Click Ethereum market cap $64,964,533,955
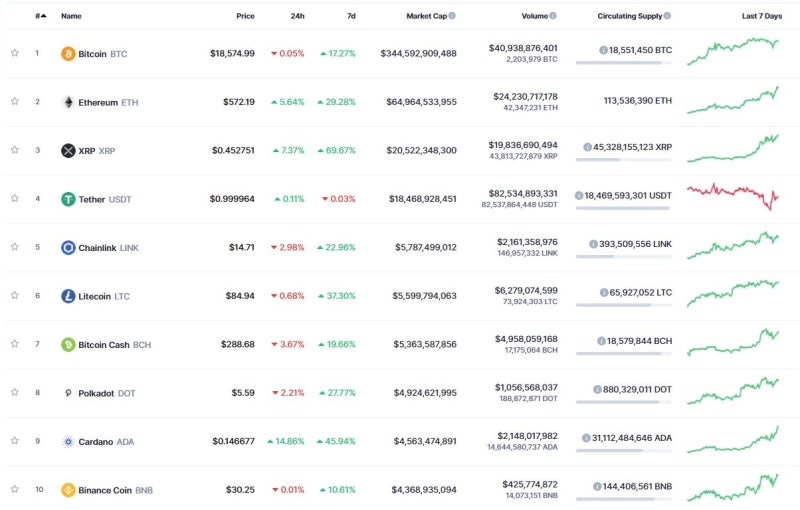This screenshot has width=800, height=510. point(421,102)
